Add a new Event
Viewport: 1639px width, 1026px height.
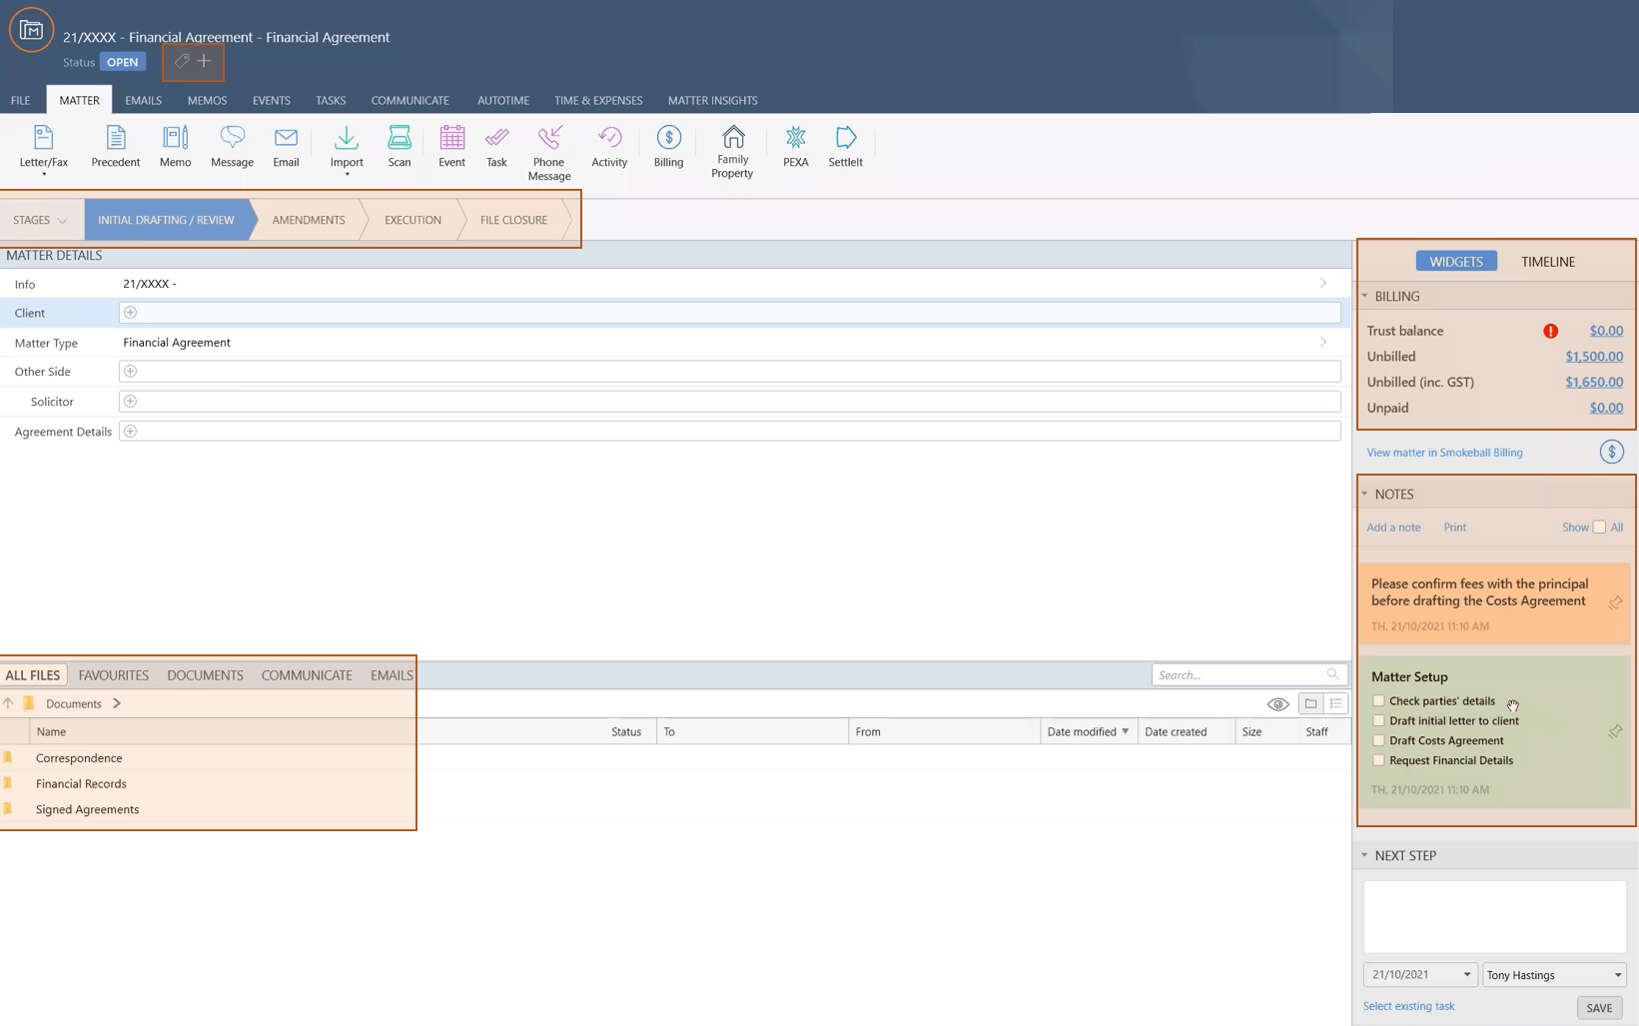pos(451,145)
